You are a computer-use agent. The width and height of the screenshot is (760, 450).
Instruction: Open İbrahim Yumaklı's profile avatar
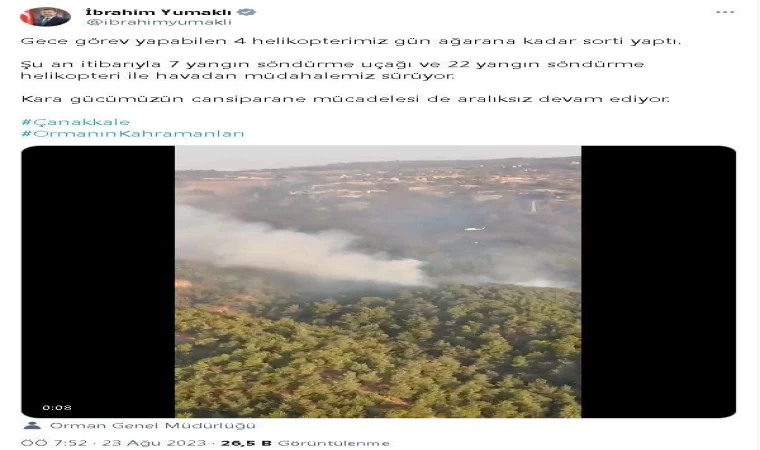click(45, 16)
